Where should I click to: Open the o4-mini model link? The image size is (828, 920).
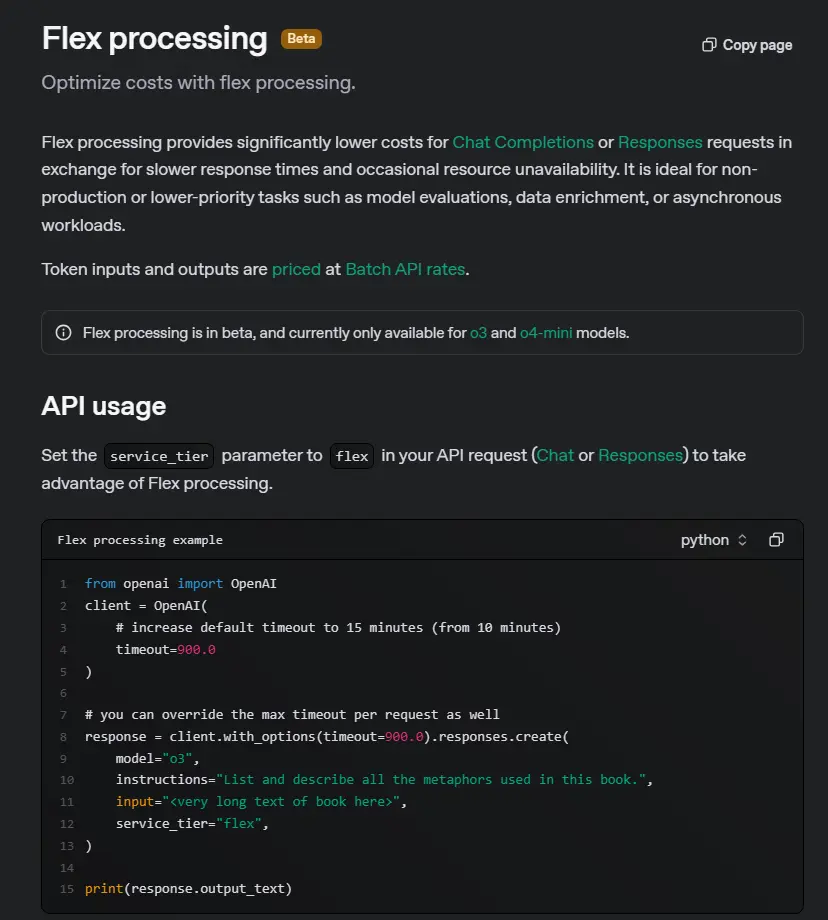pos(546,333)
